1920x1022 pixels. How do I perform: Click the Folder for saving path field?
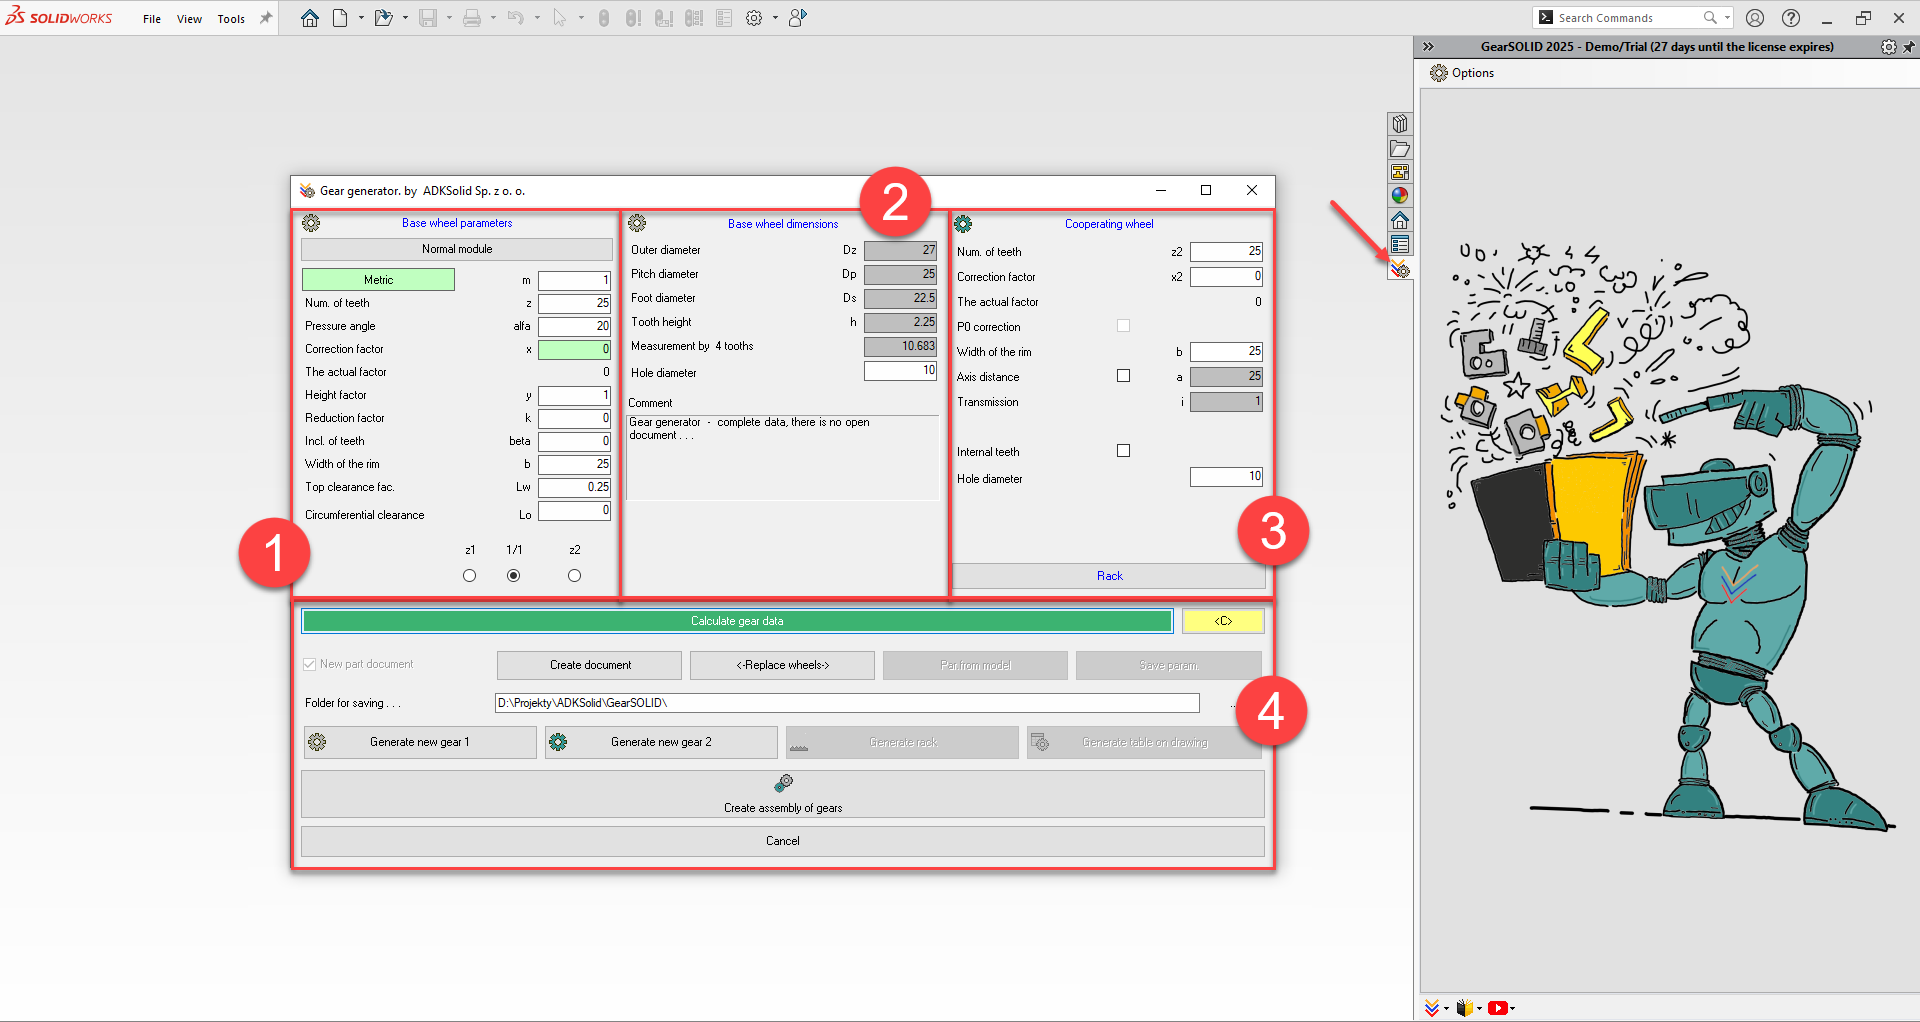click(847, 703)
